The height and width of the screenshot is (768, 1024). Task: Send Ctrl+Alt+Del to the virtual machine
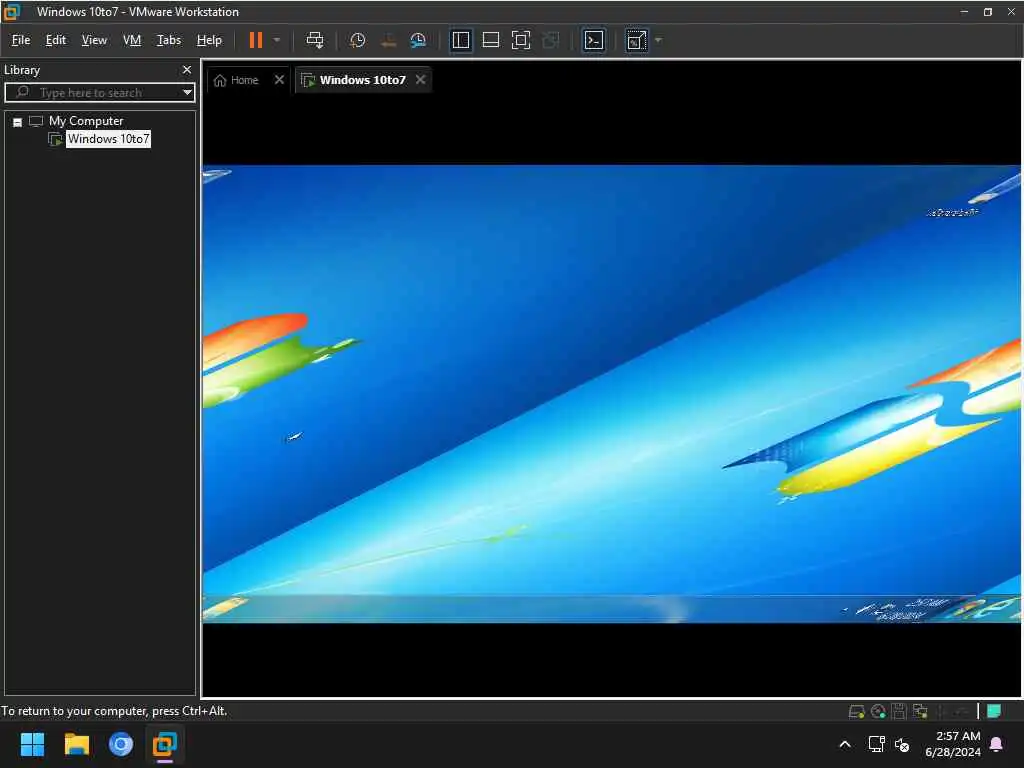[315, 40]
